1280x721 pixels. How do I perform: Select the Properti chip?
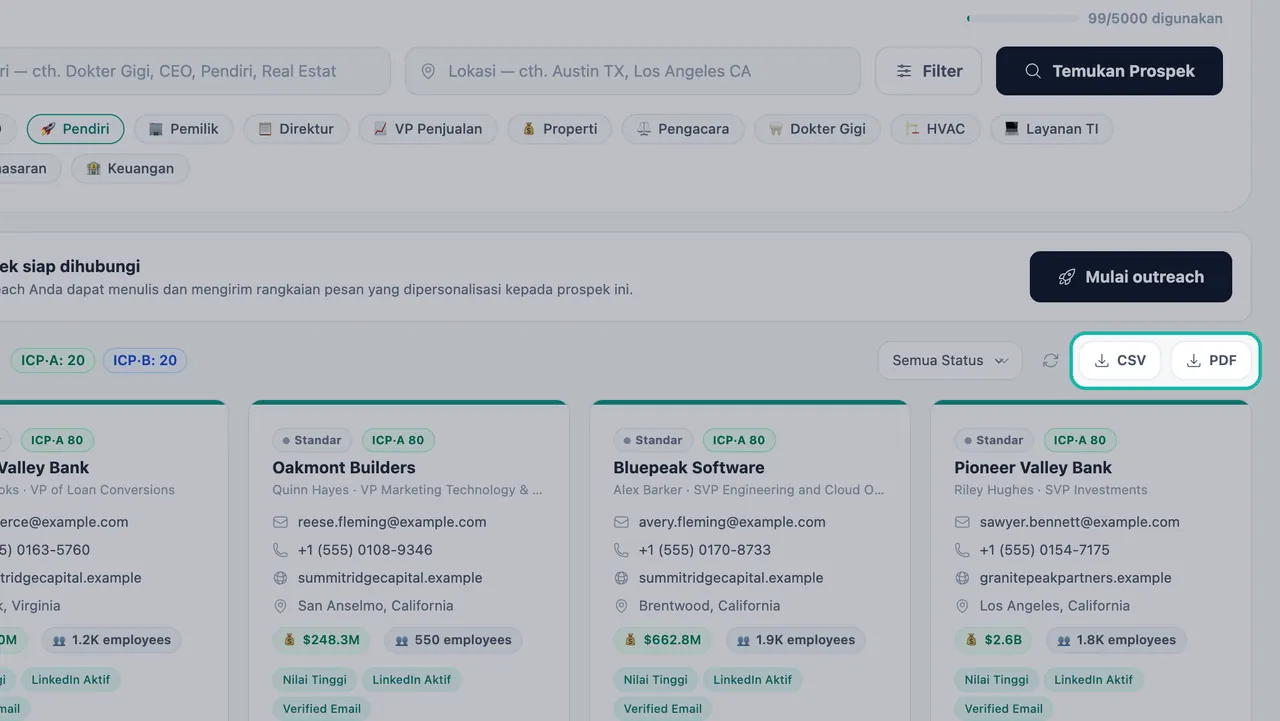pyautogui.click(x=560, y=129)
